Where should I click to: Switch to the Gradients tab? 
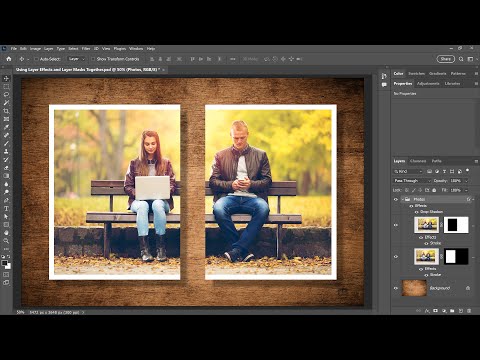click(438, 74)
